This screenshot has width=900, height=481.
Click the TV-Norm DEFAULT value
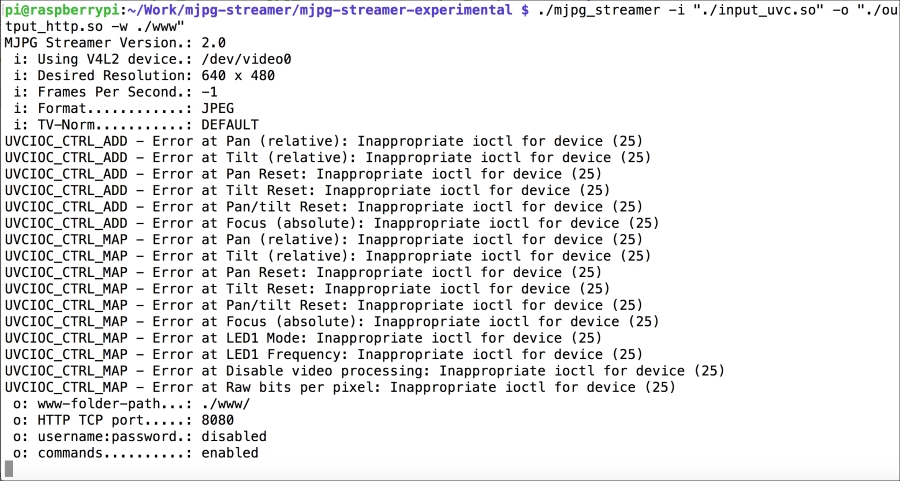pos(230,125)
